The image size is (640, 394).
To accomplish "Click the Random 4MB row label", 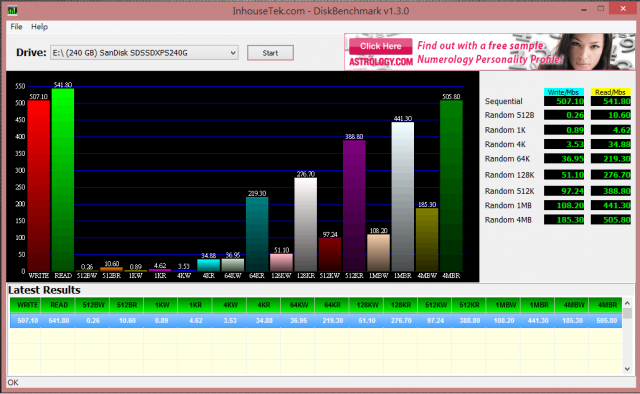I will click(508, 220).
